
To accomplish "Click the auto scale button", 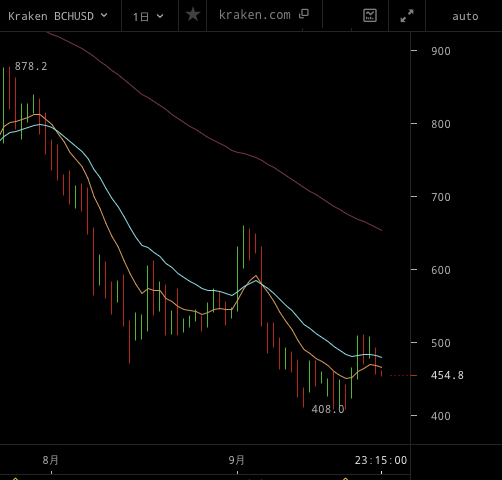I will pyautogui.click(x=465, y=16).
